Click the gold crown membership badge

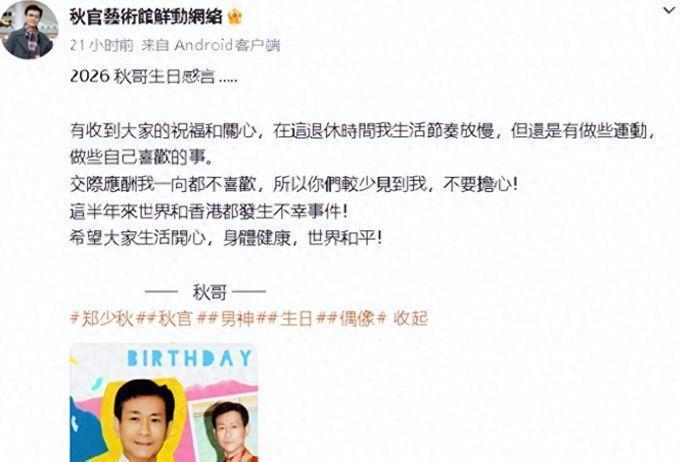pyautogui.click(x=235, y=17)
